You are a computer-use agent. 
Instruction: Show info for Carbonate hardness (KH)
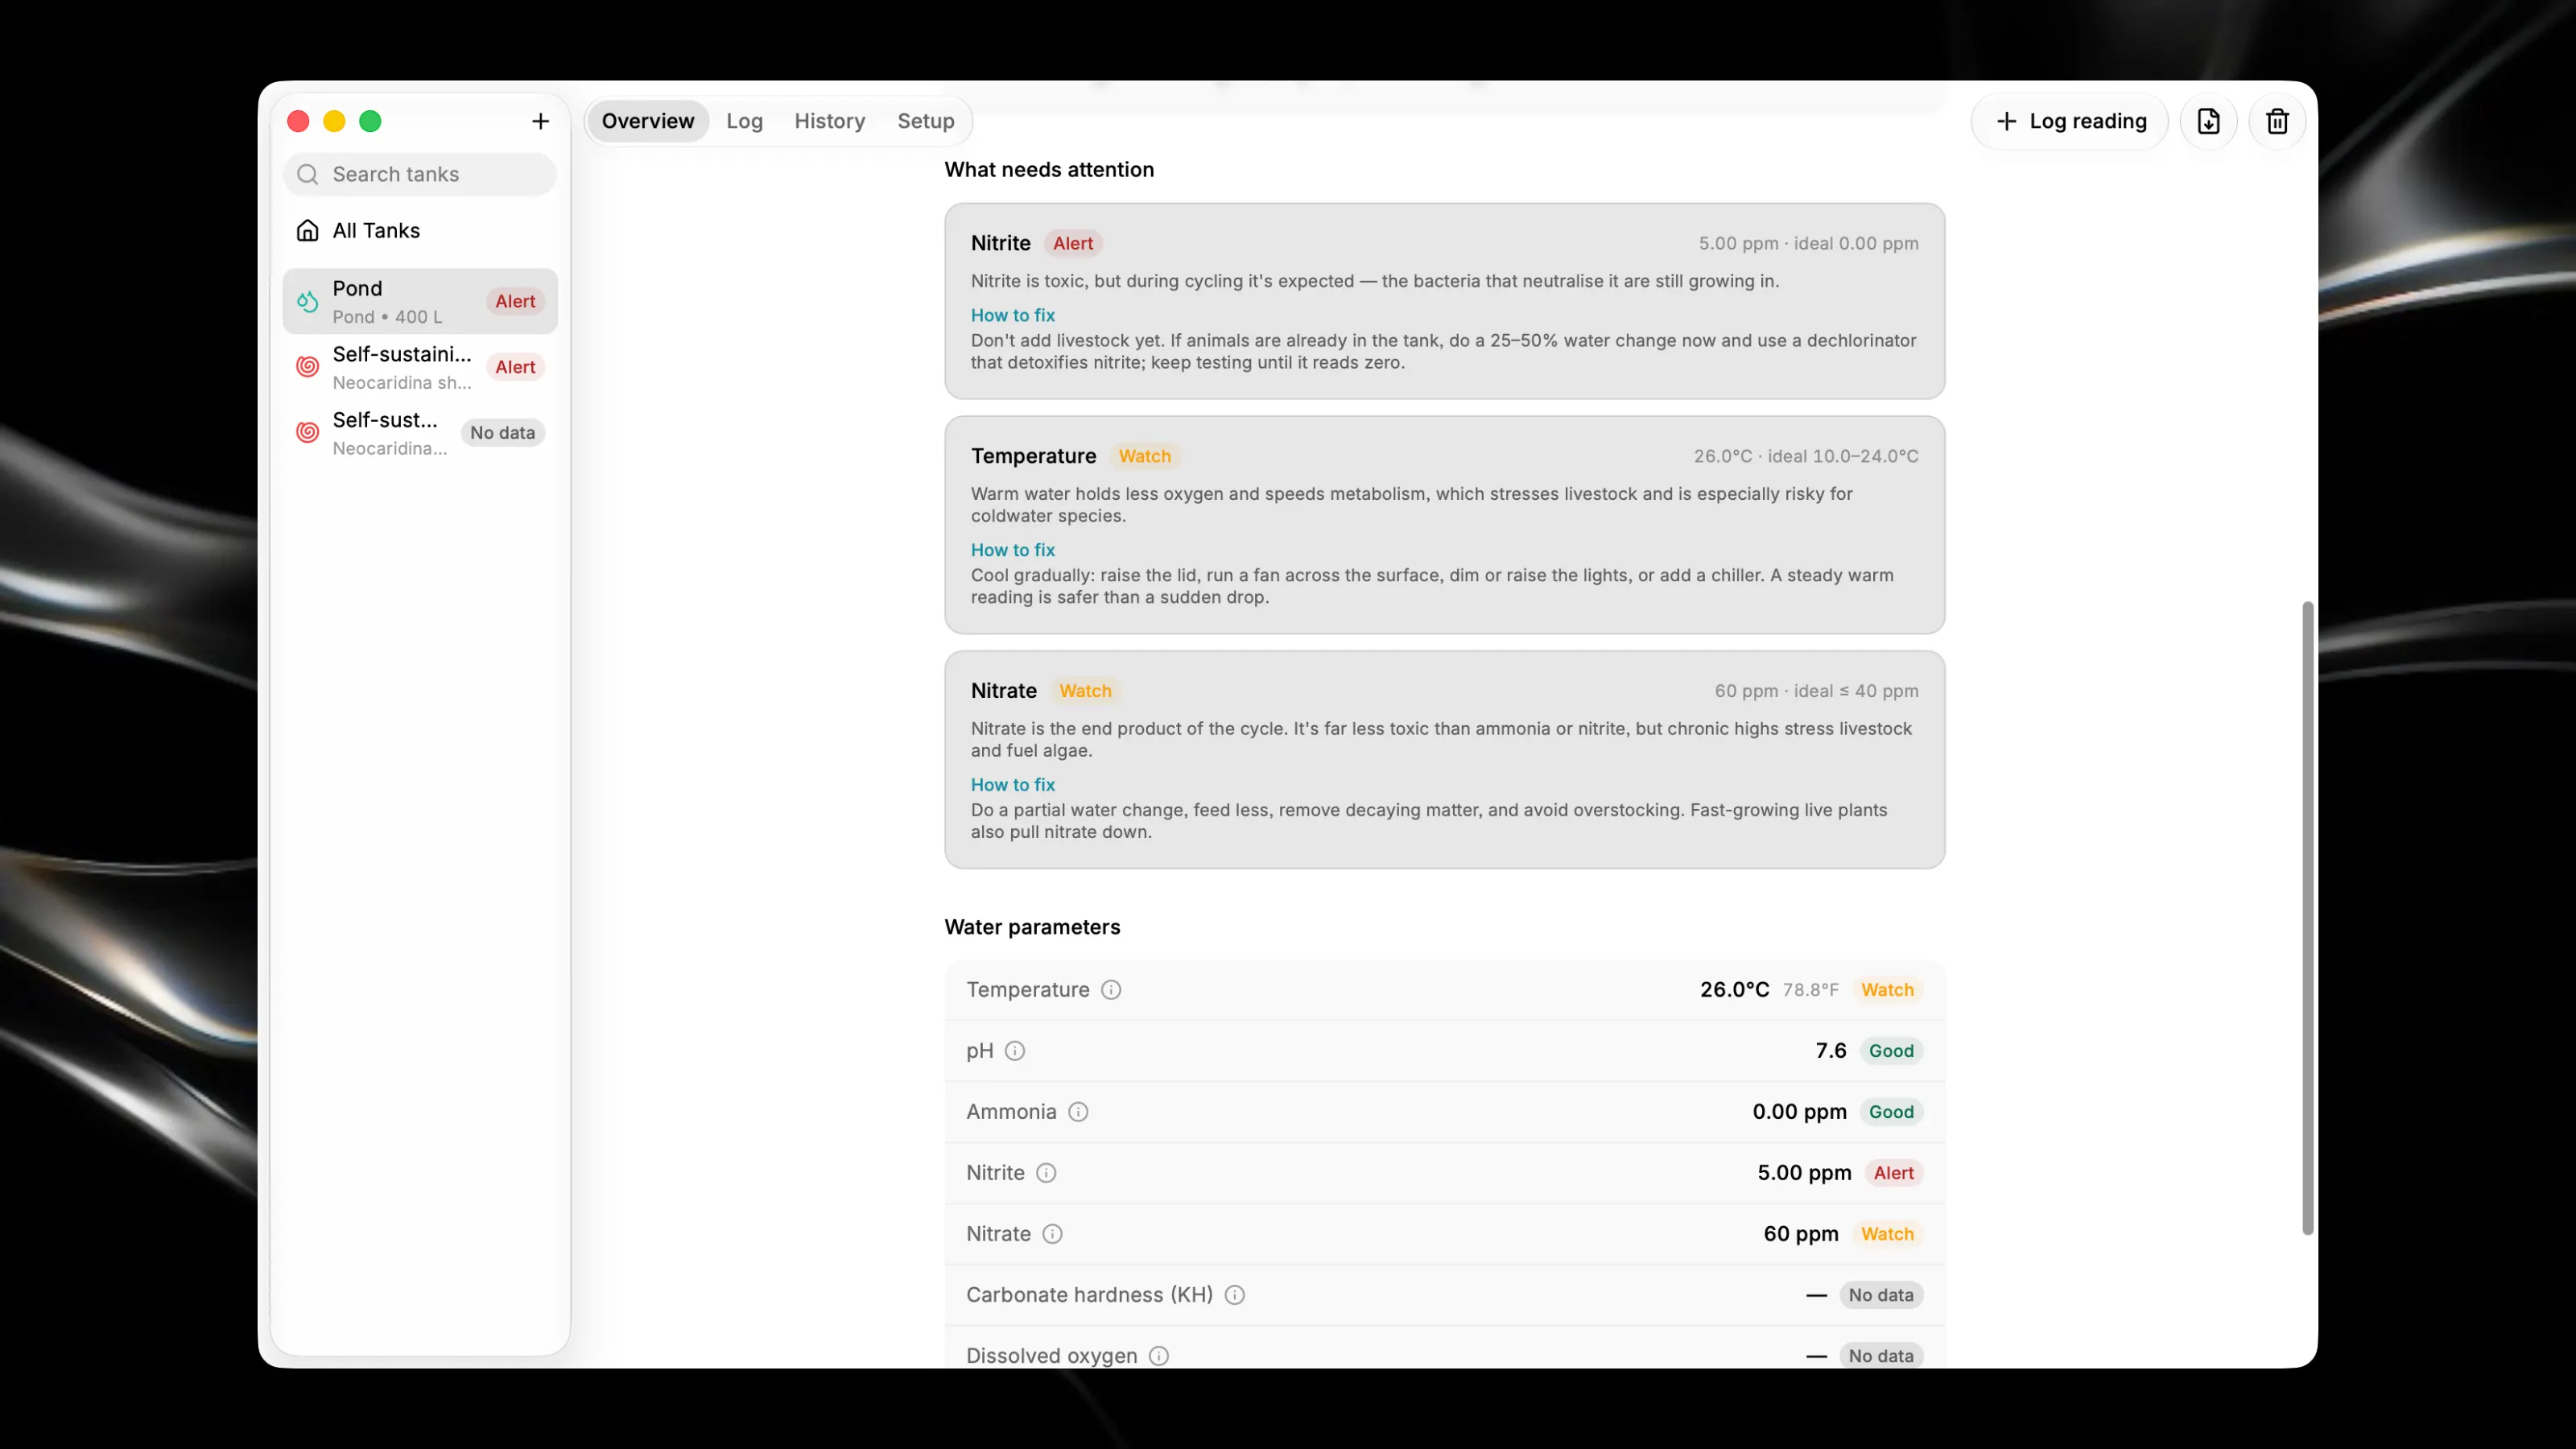1235,1294
